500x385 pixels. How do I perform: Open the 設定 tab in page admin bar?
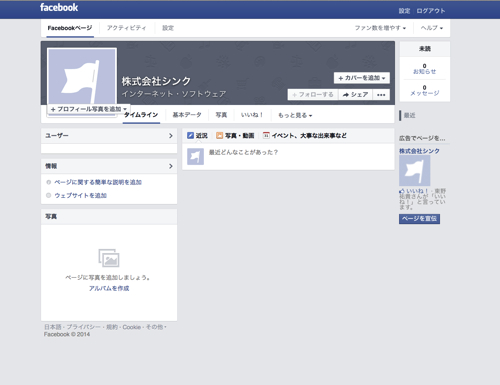coord(168,28)
